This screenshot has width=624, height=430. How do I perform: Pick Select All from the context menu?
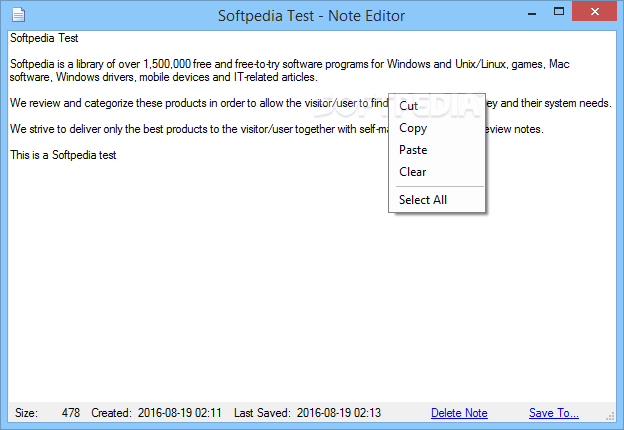(437, 200)
